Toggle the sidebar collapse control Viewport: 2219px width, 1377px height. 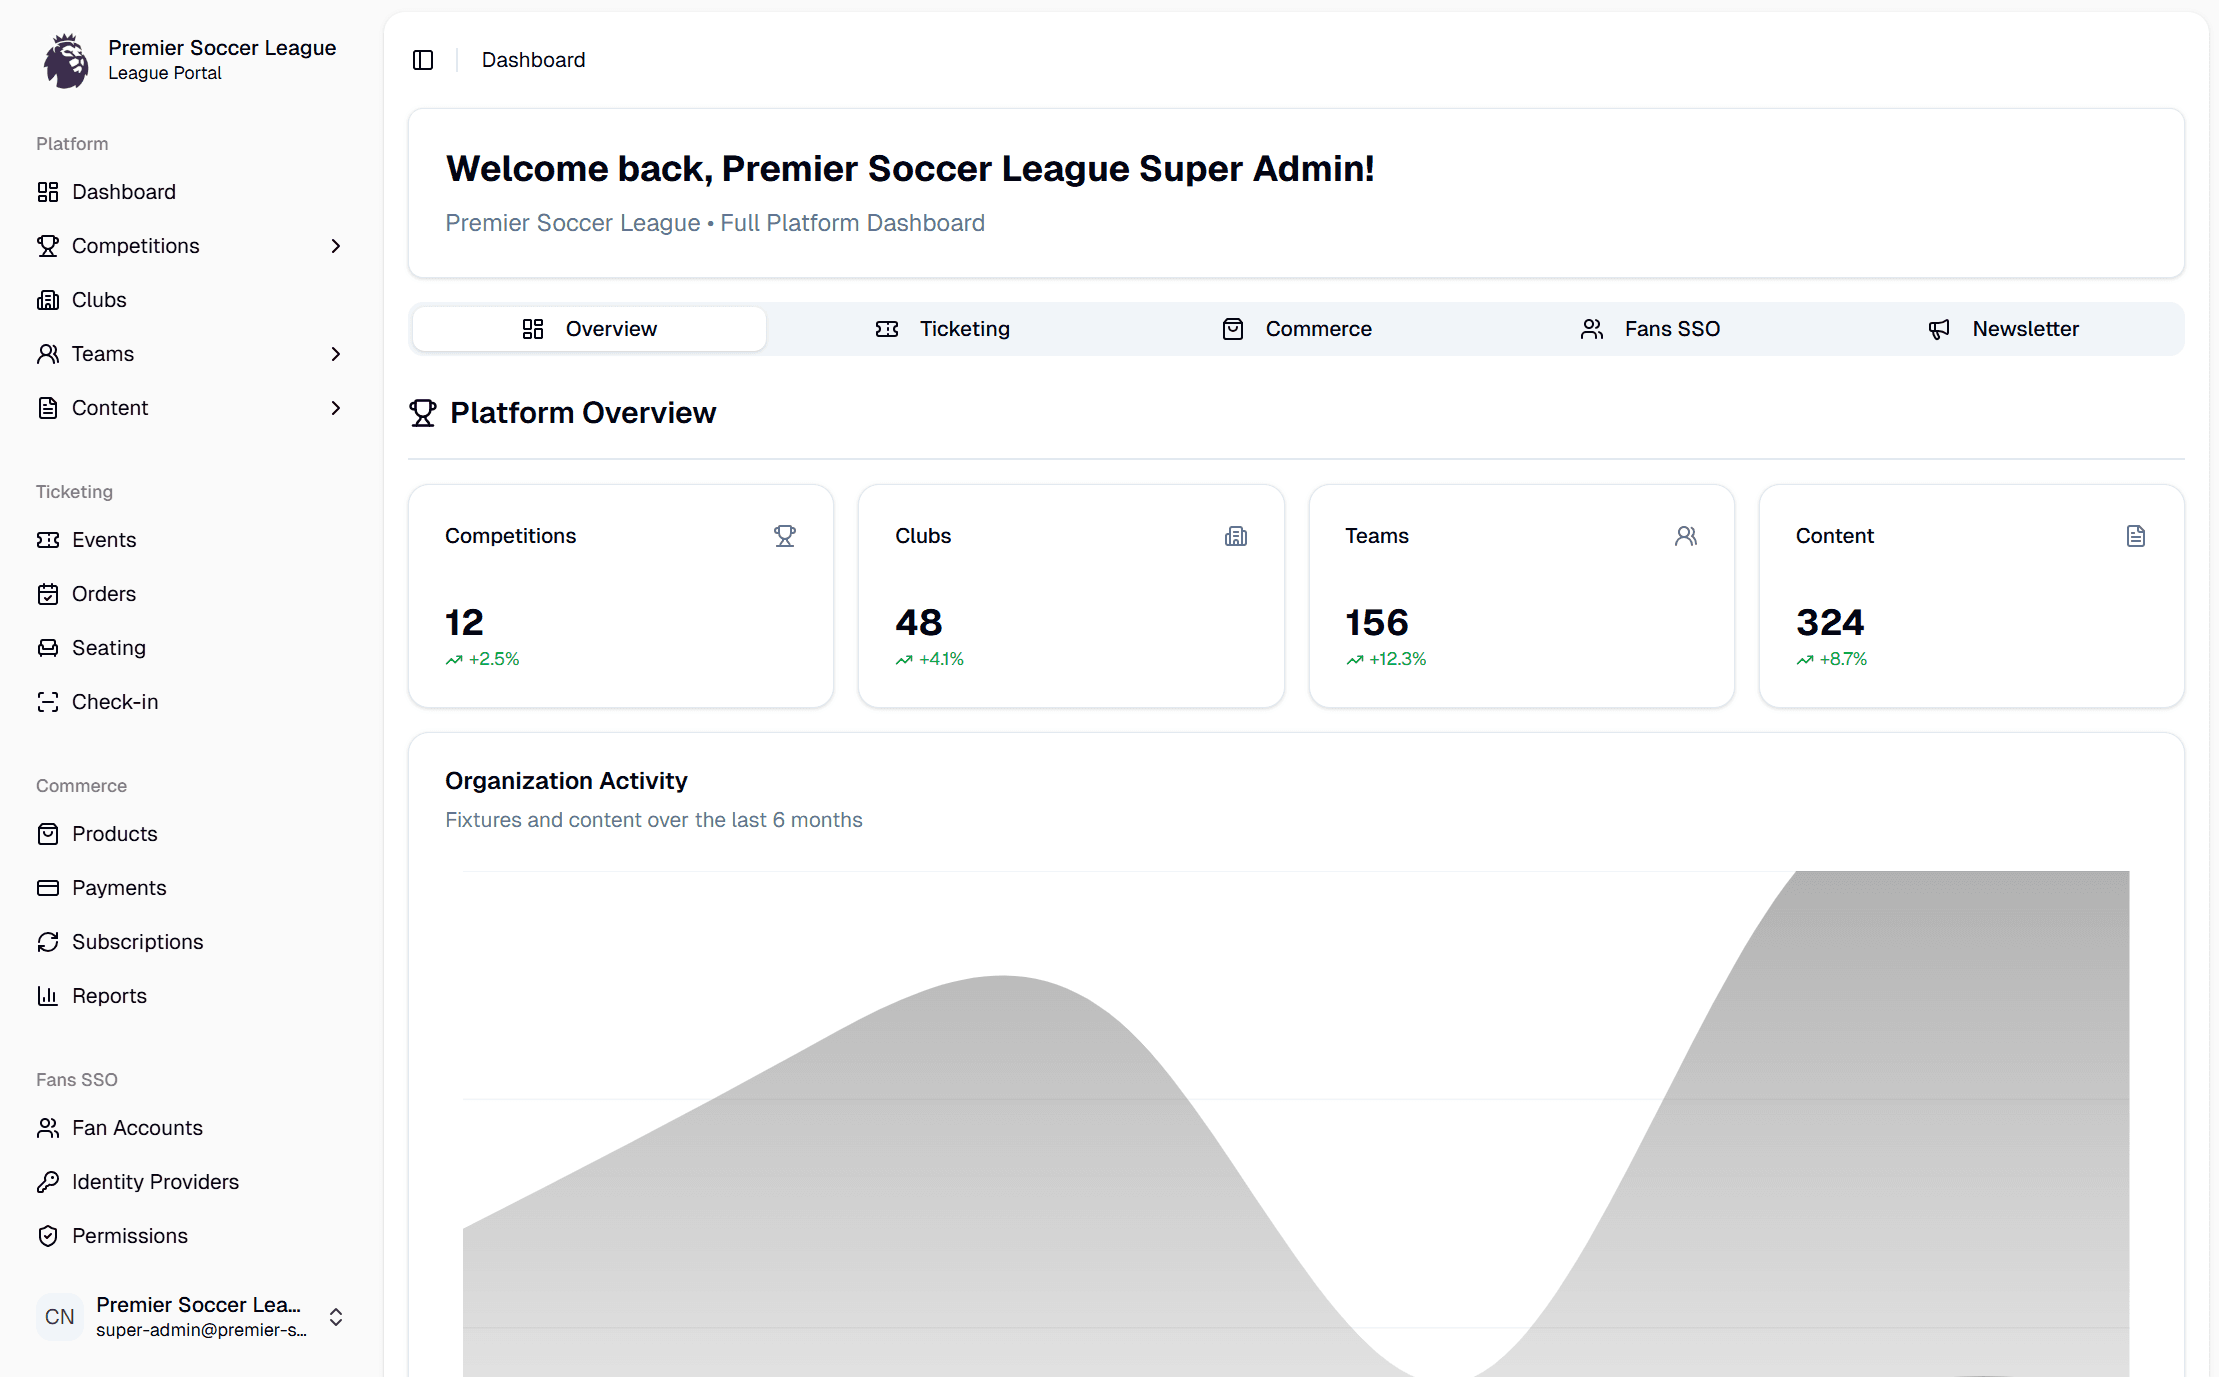point(423,59)
